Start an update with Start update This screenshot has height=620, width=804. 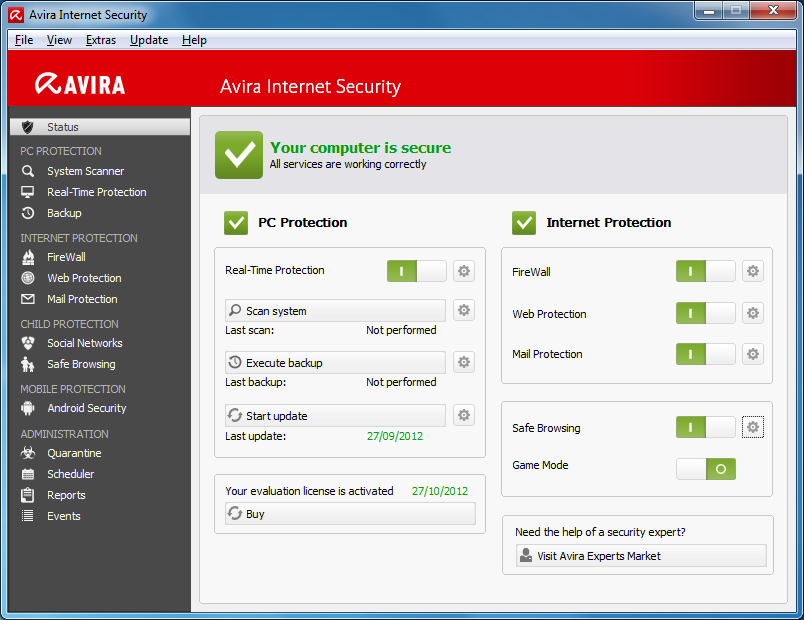point(334,415)
